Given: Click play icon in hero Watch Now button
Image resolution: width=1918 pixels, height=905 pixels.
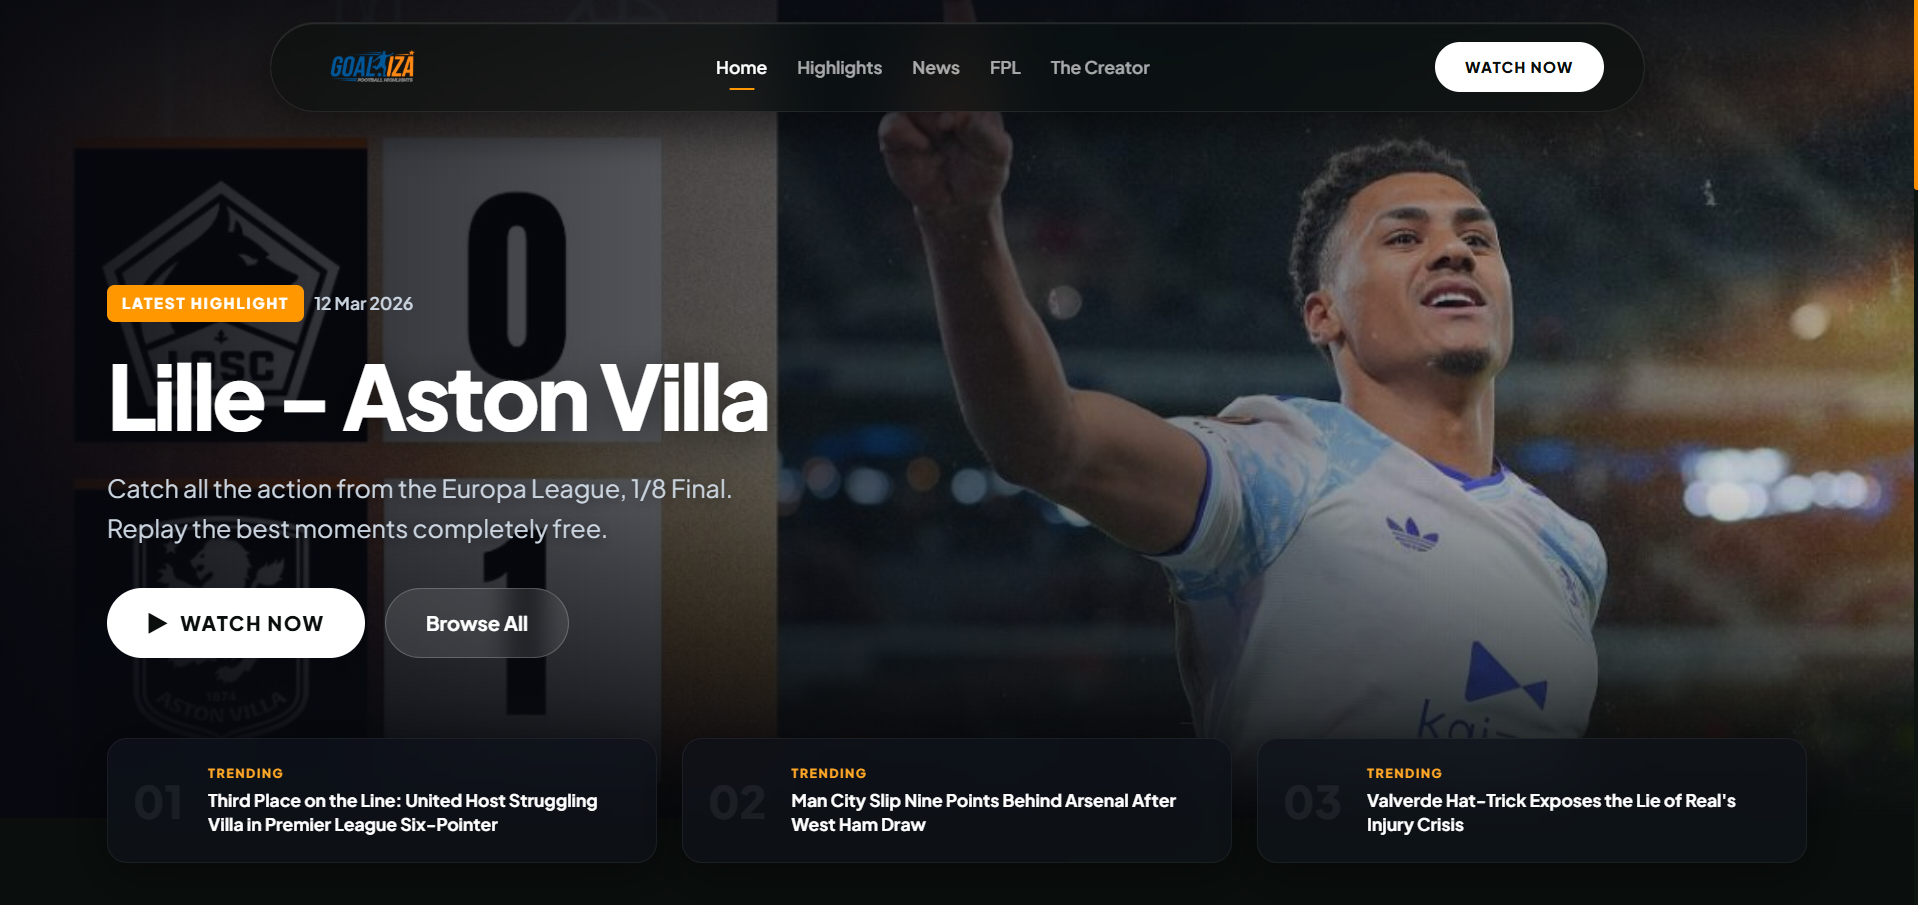Looking at the screenshot, I should point(157,623).
